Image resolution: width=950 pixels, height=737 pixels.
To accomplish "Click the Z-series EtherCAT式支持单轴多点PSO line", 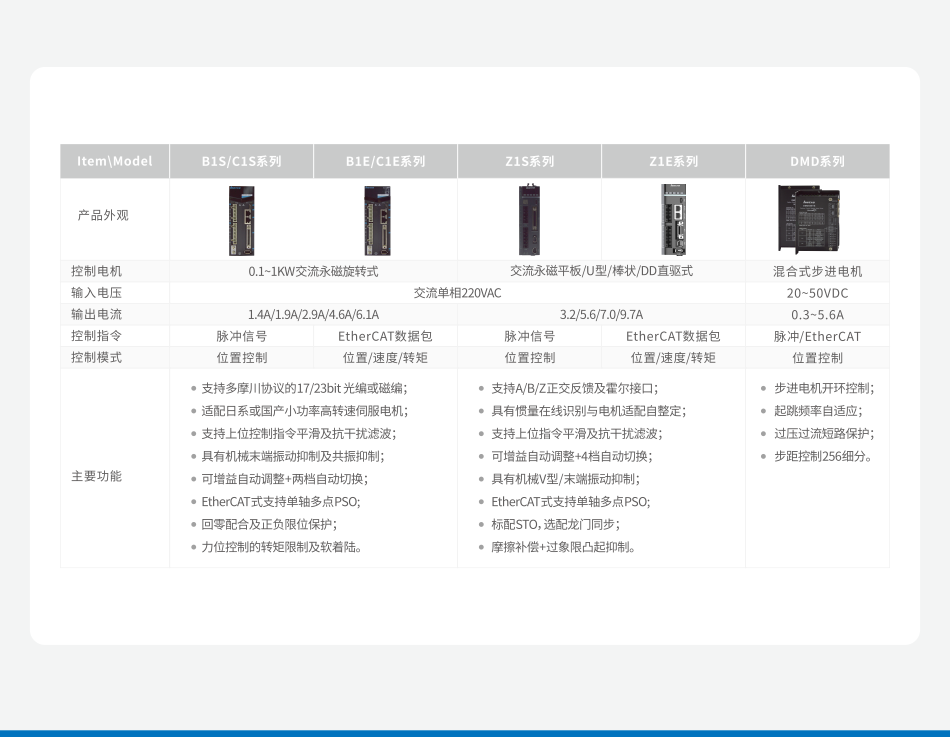I will click(x=571, y=502).
